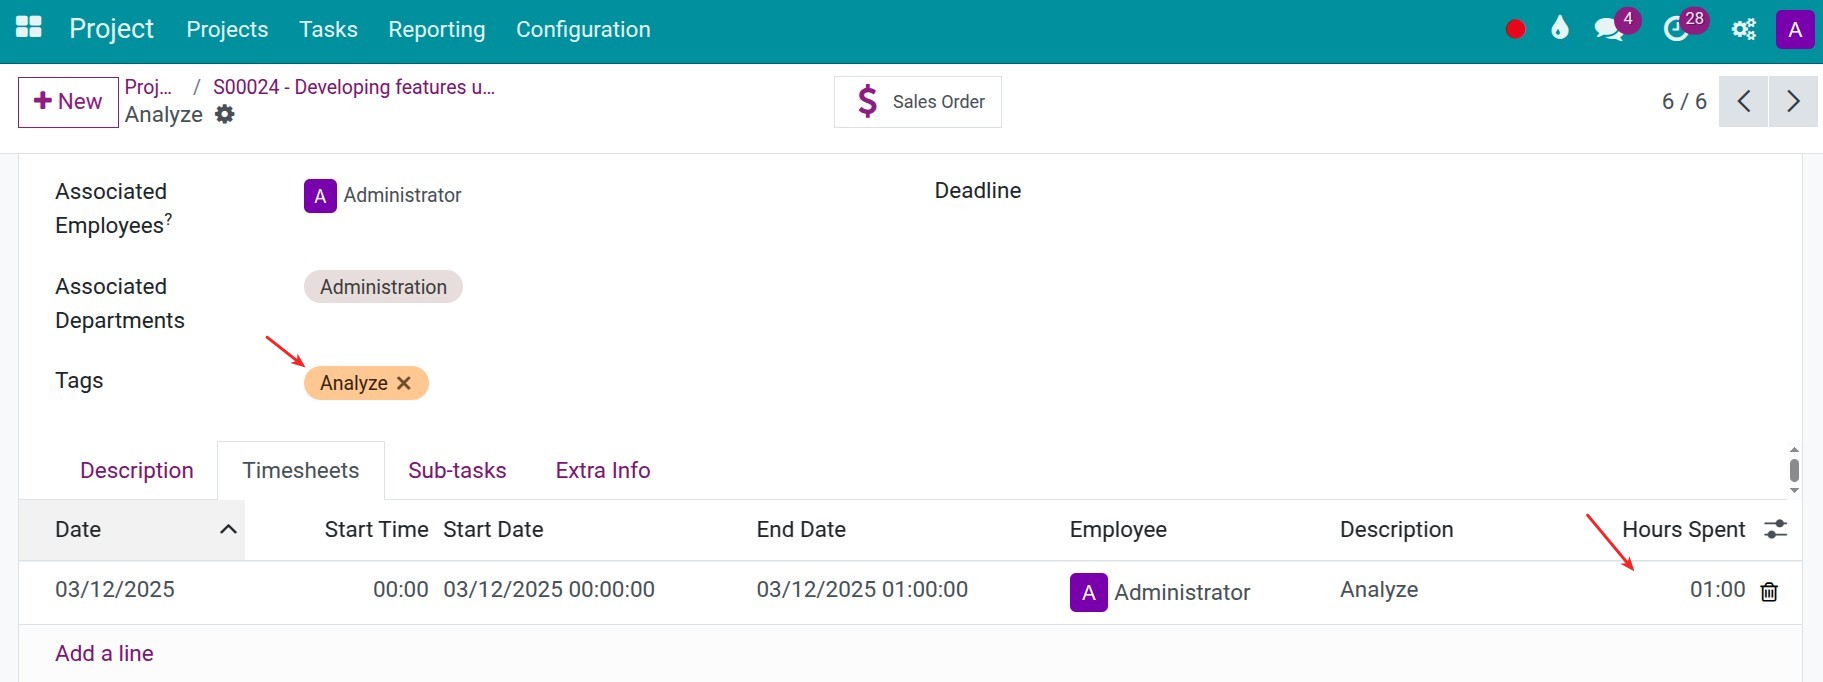Go to the next record arrow
1823x682 pixels.
[x=1793, y=101]
